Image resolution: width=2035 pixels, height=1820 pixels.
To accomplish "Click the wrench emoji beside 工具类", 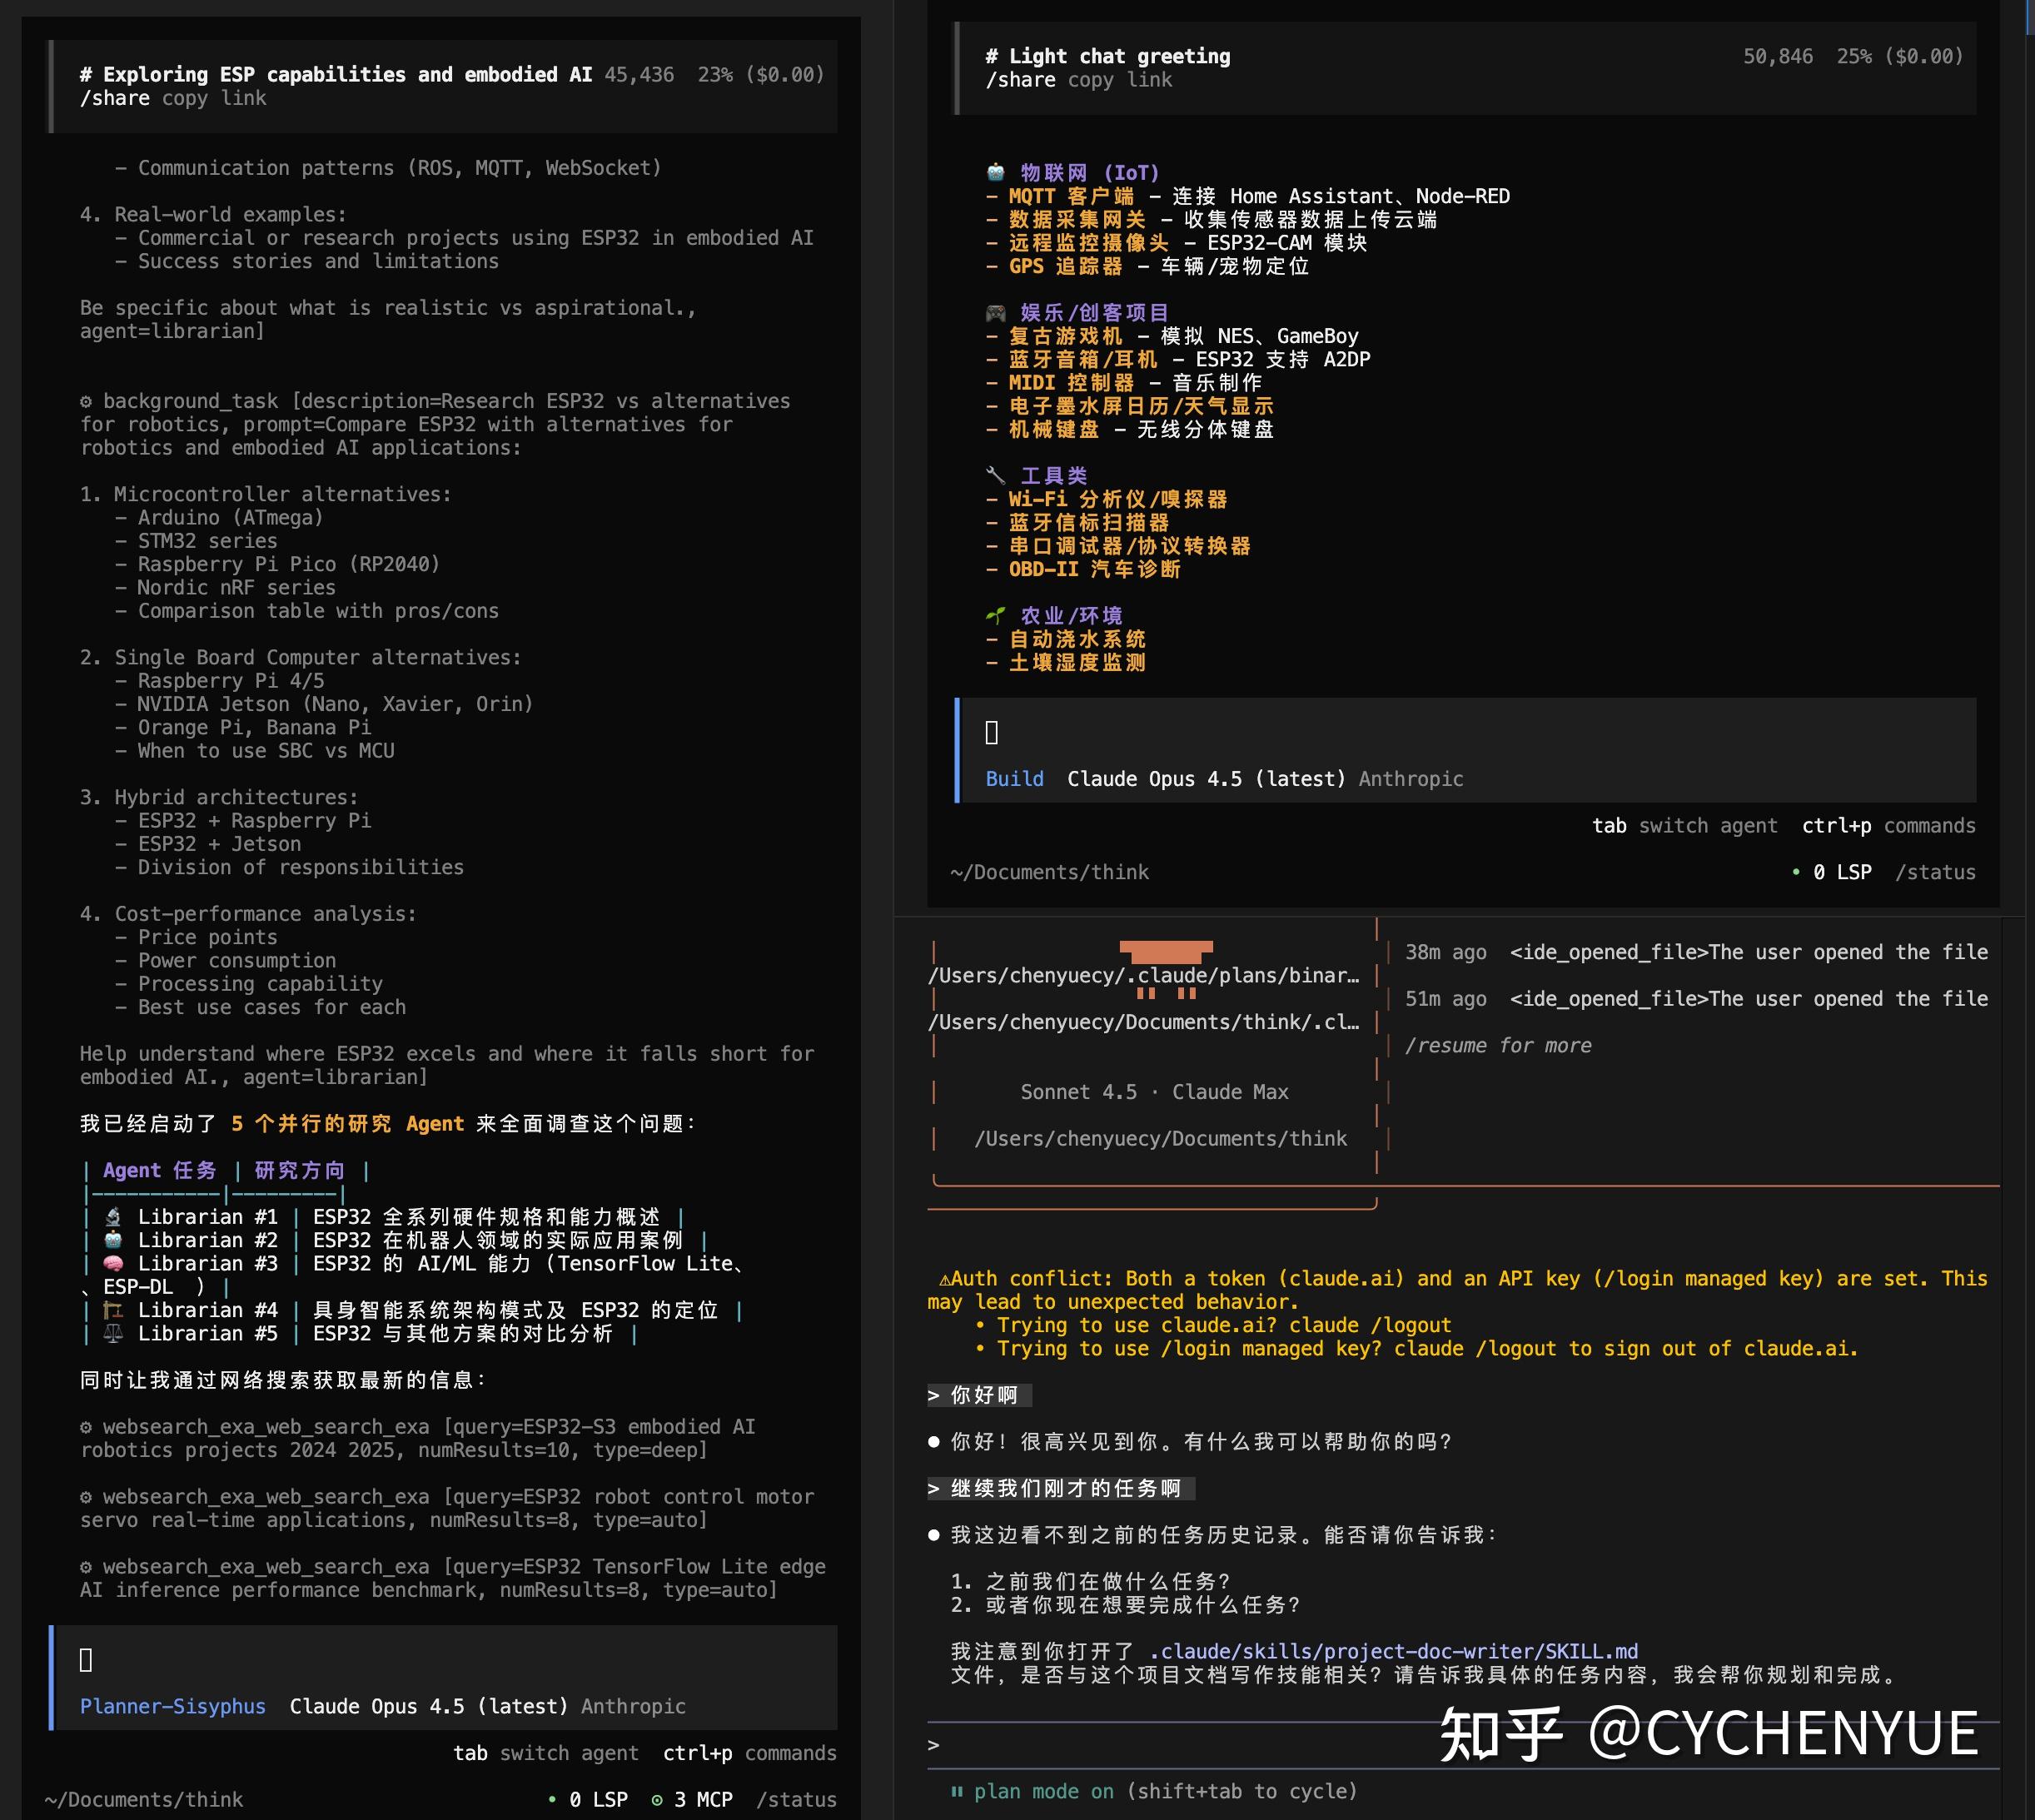I will point(995,475).
